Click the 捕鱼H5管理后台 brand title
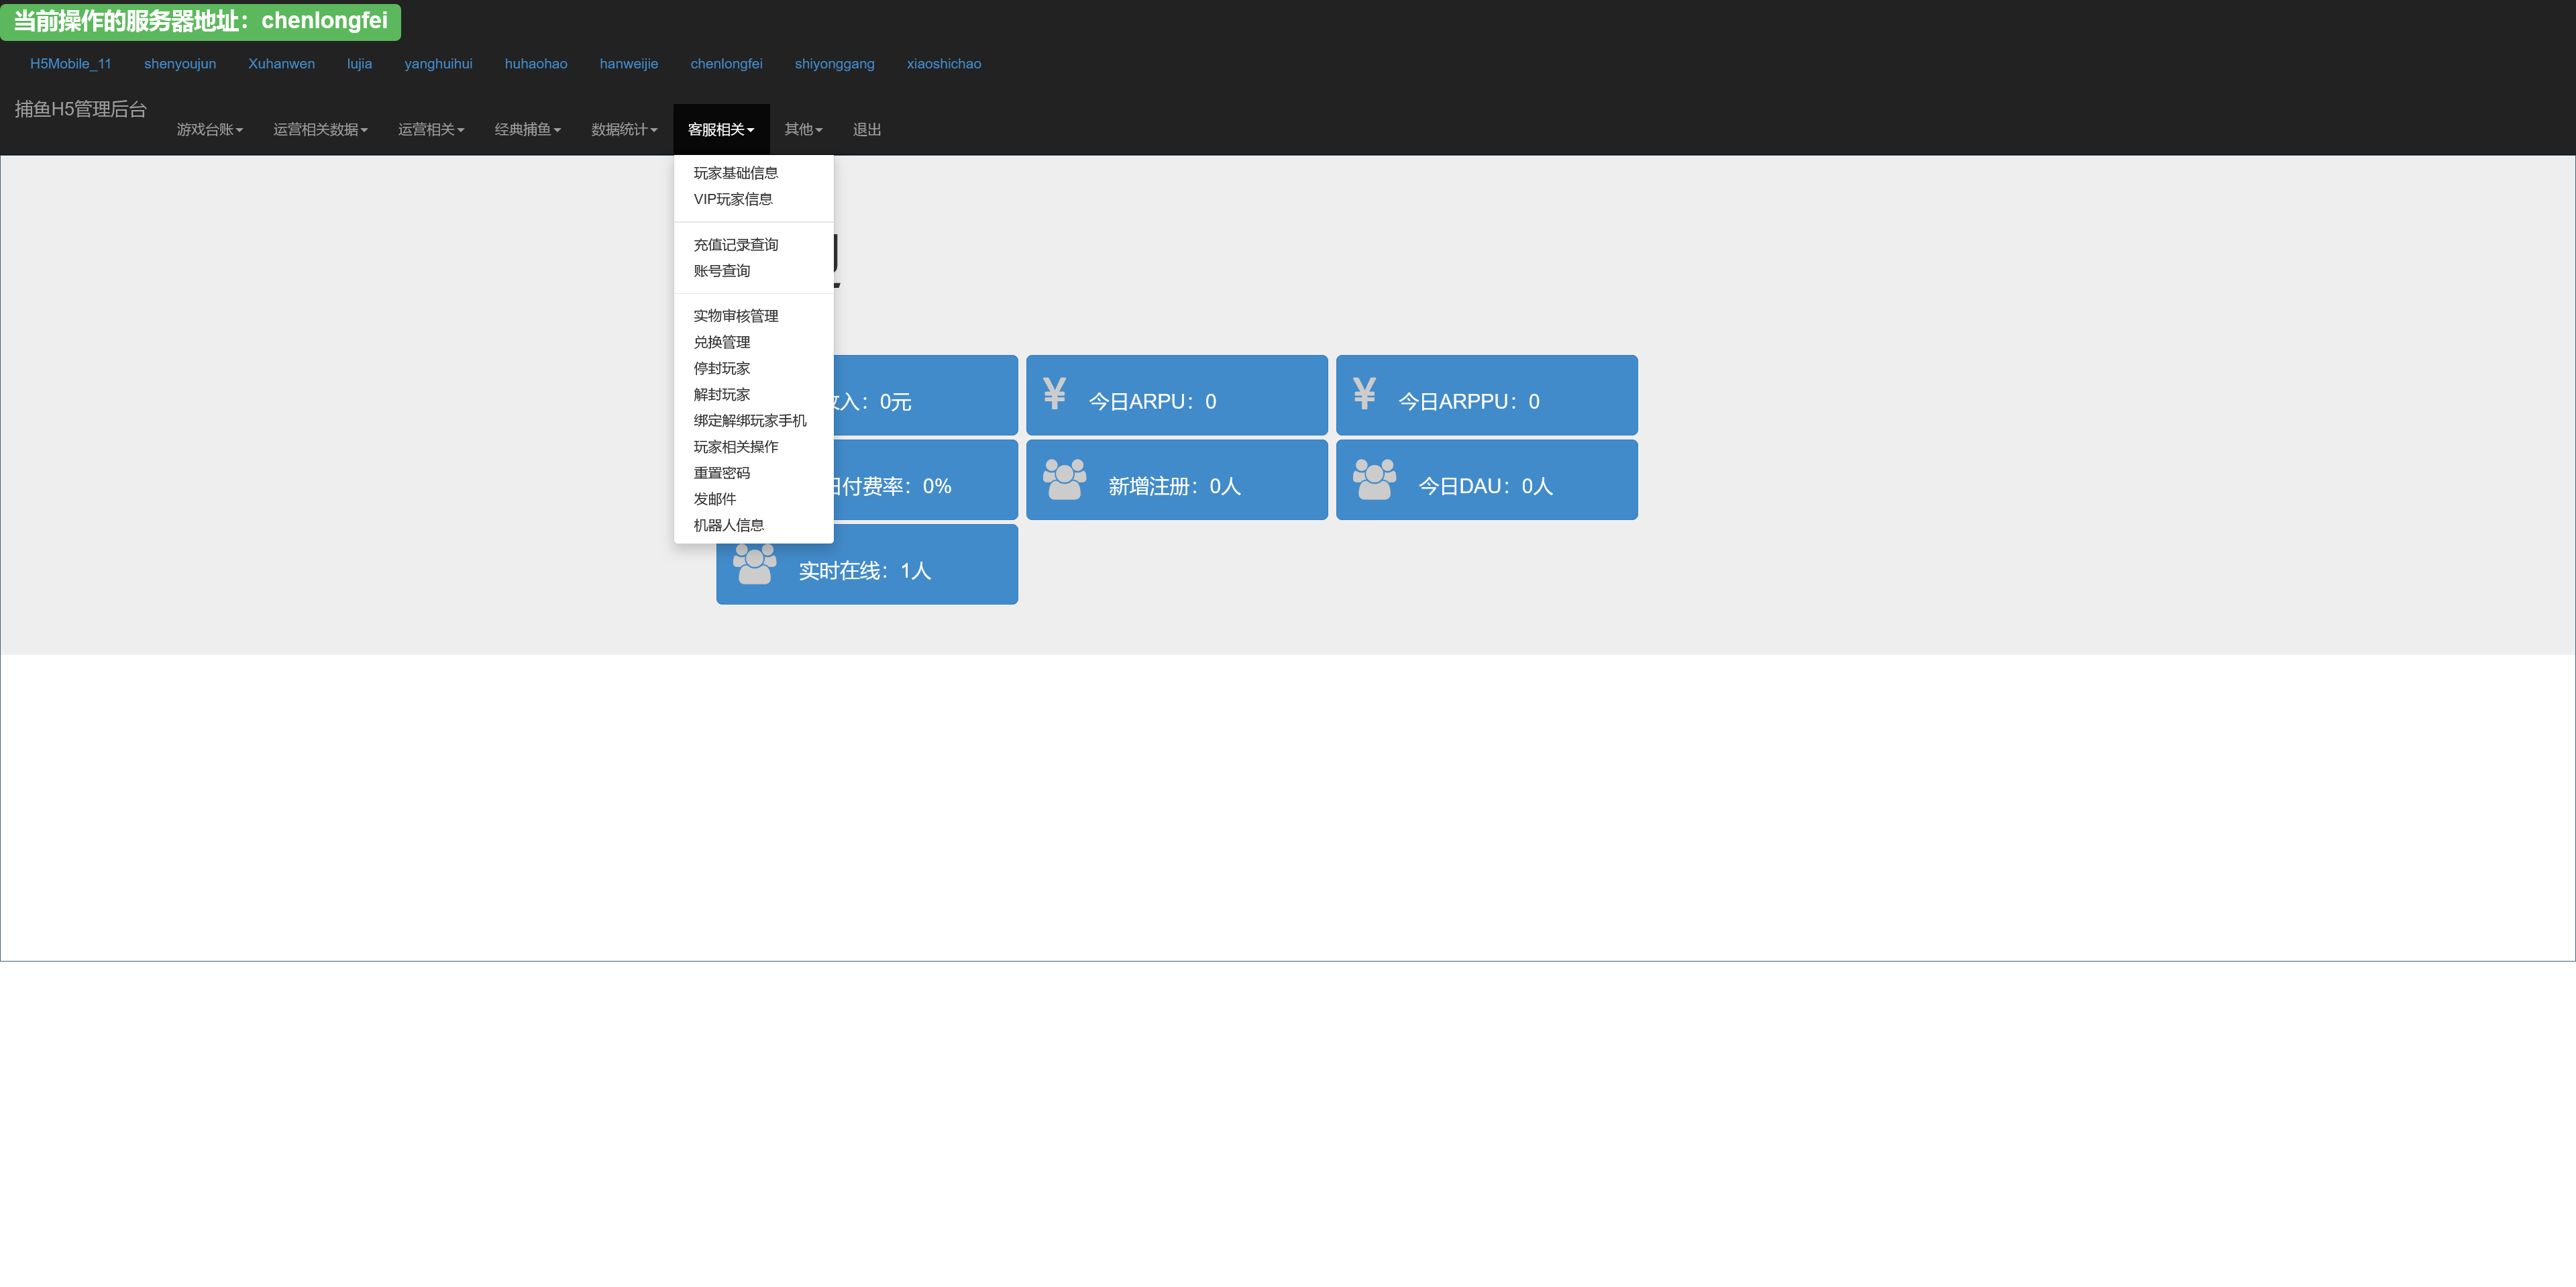 coord(81,109)
